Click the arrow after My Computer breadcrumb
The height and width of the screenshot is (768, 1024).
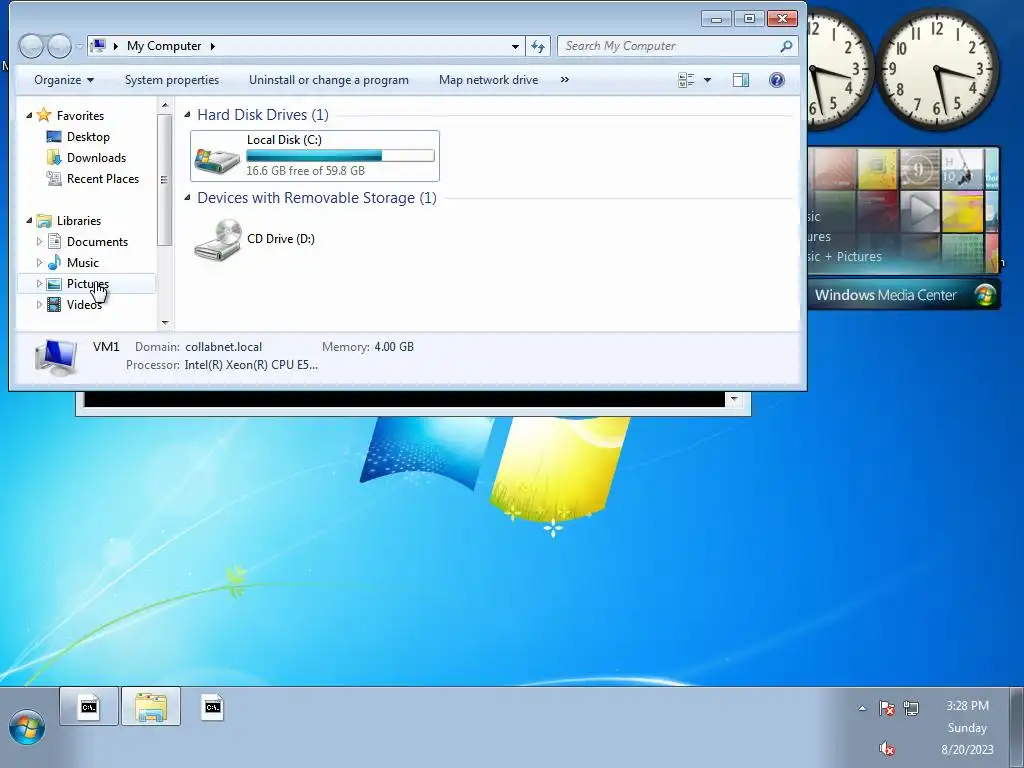point(213,46)
